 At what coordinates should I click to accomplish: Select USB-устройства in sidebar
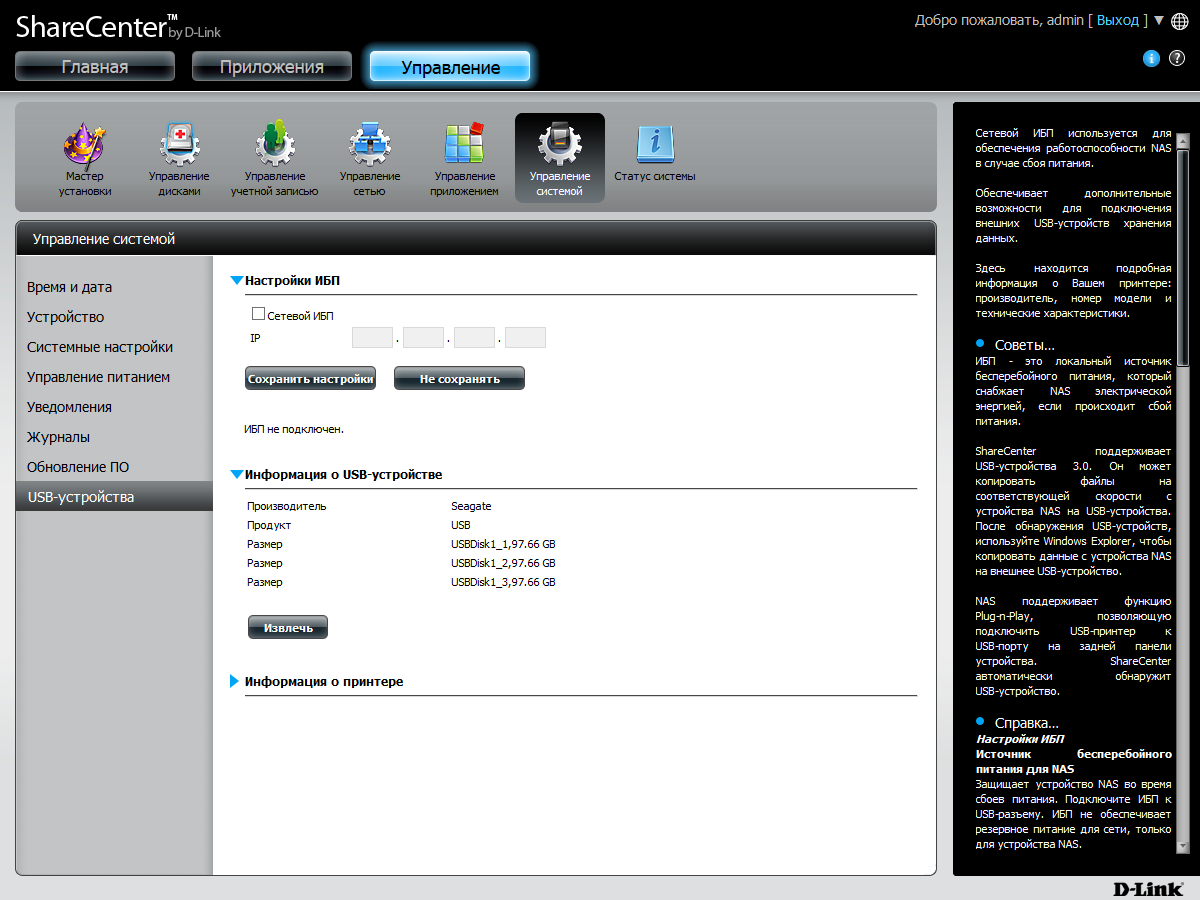click(x=114, y=497)
